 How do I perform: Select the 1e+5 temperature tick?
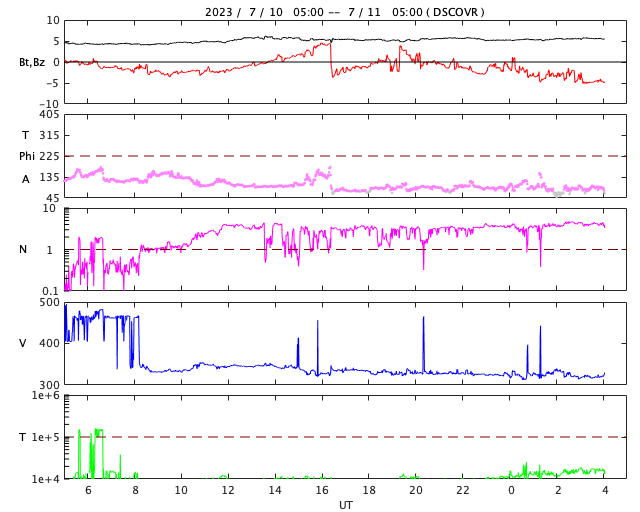[x=46, y=437]
